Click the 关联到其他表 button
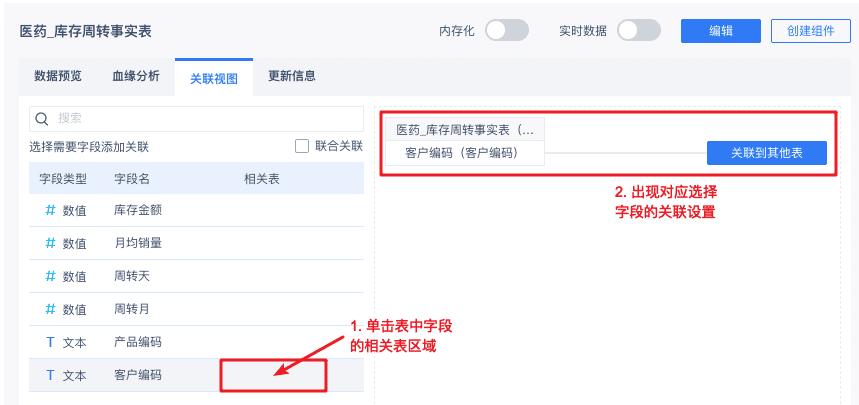Screen dimensions: 859x405 click(766, 153)
